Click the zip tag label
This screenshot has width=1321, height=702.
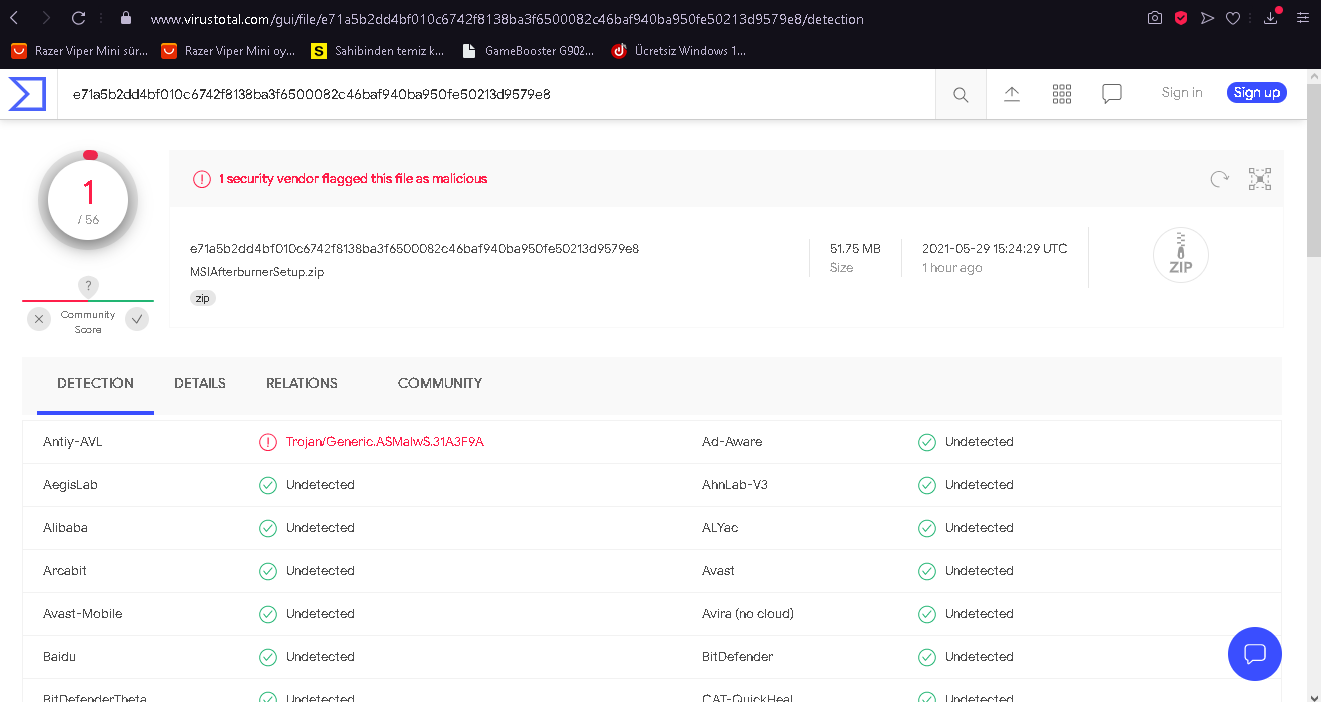[x=203, y=298]
